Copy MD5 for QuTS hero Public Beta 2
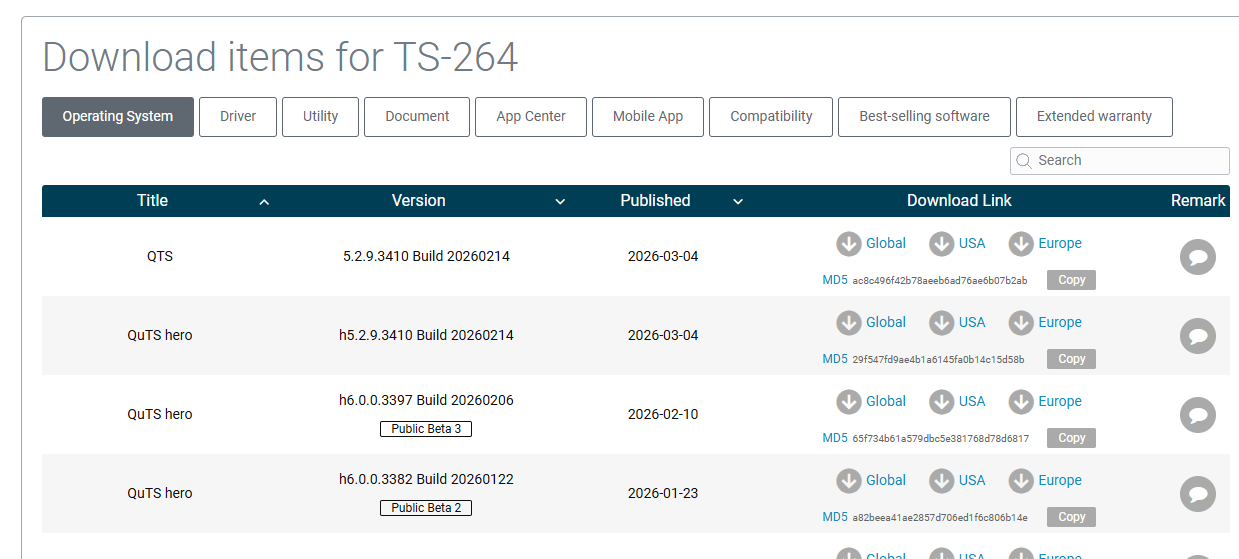Viewport: 1239px width, 559px height. click(x=1071, y=517)
